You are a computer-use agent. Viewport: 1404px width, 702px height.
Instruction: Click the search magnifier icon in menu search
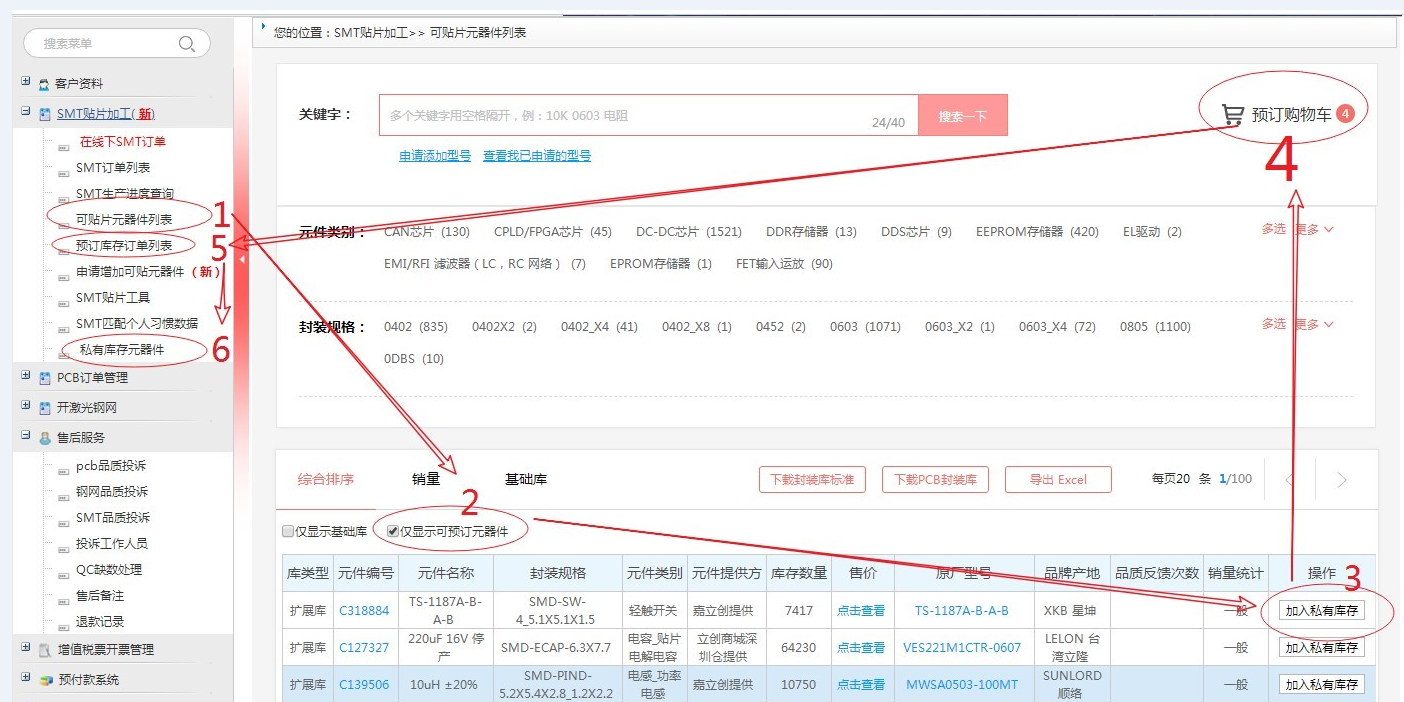click(x=186, y=43)
